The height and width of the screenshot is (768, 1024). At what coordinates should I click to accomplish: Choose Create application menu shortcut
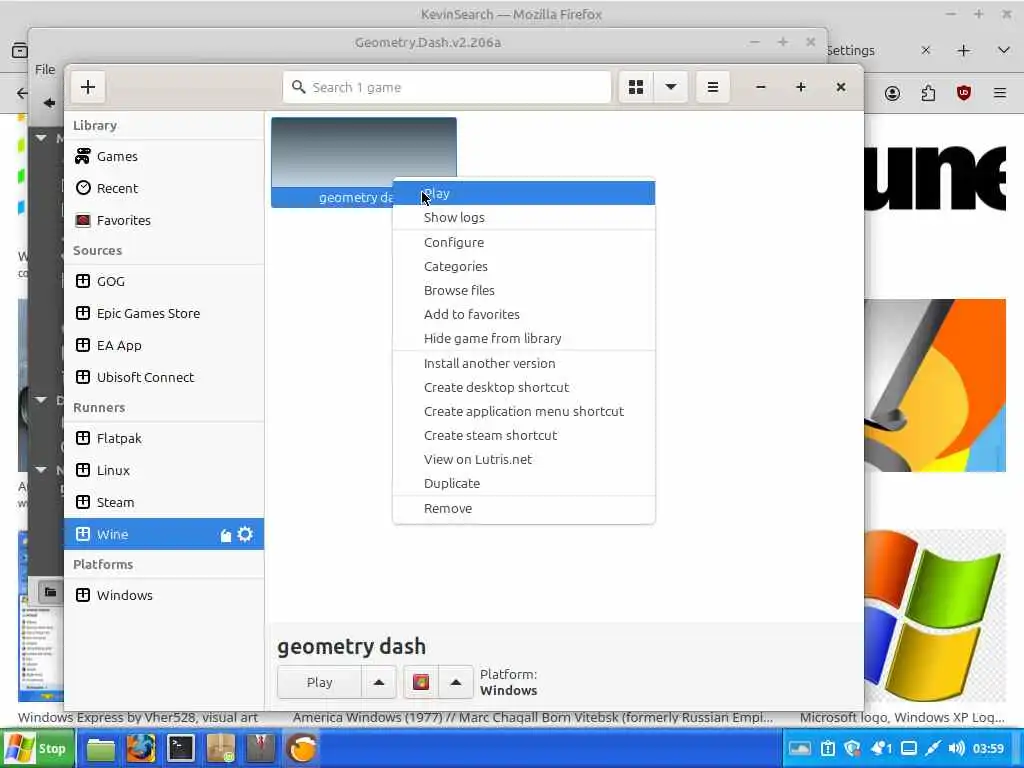524,411
